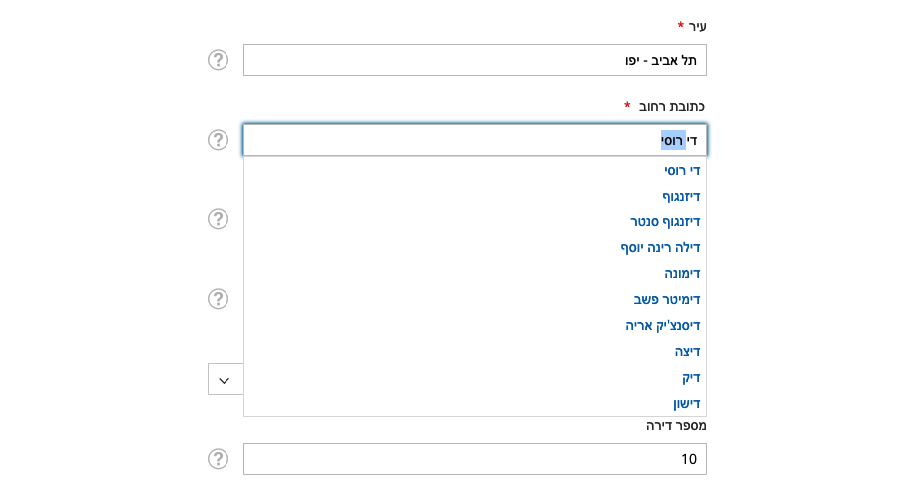The height and width of the screenshot is (501, 905).
Task: Click the help icon beside the דימיטר פשב suggestion
Action: coord(218,299)
